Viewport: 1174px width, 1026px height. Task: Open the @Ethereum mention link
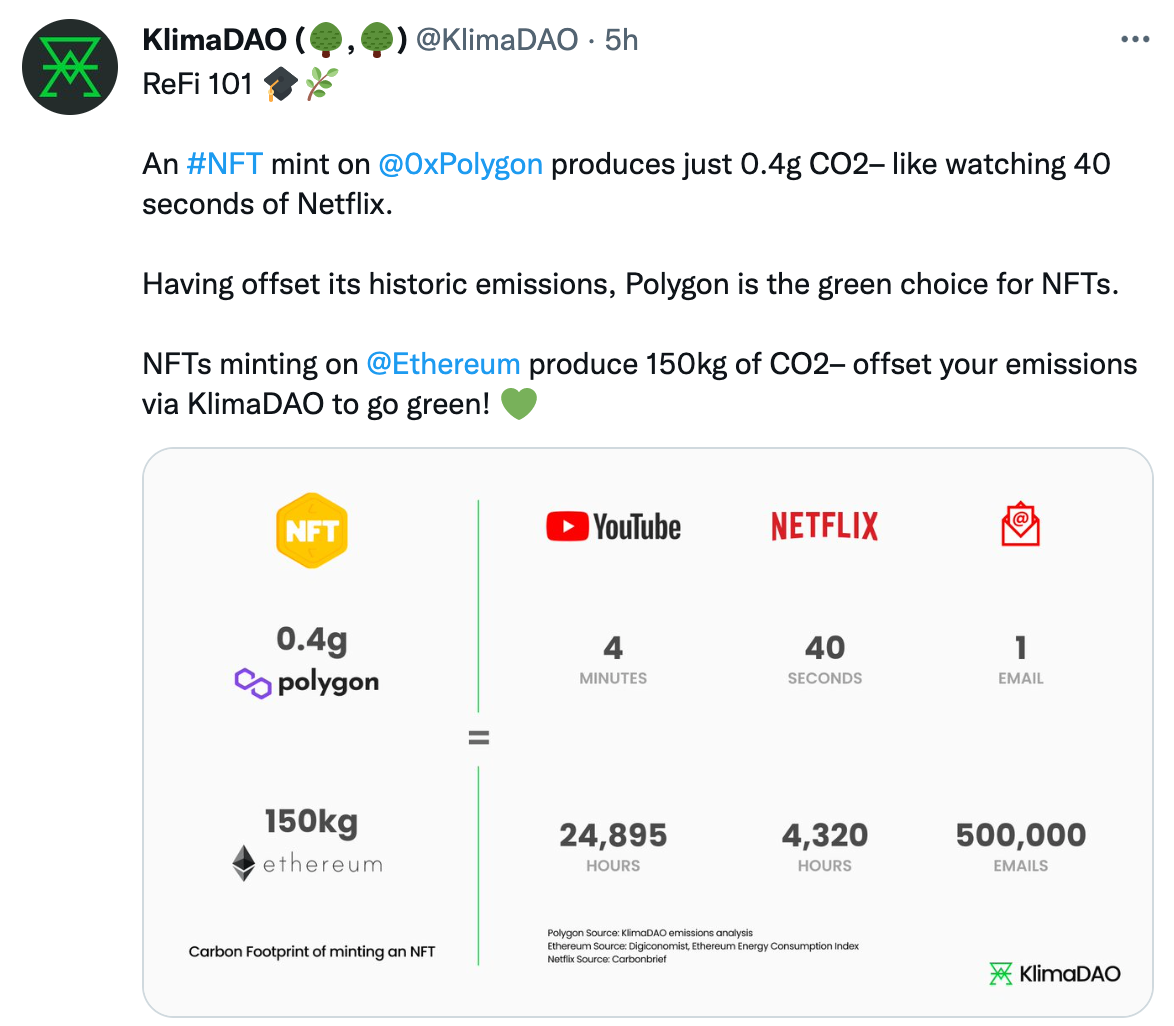[443, 363]
